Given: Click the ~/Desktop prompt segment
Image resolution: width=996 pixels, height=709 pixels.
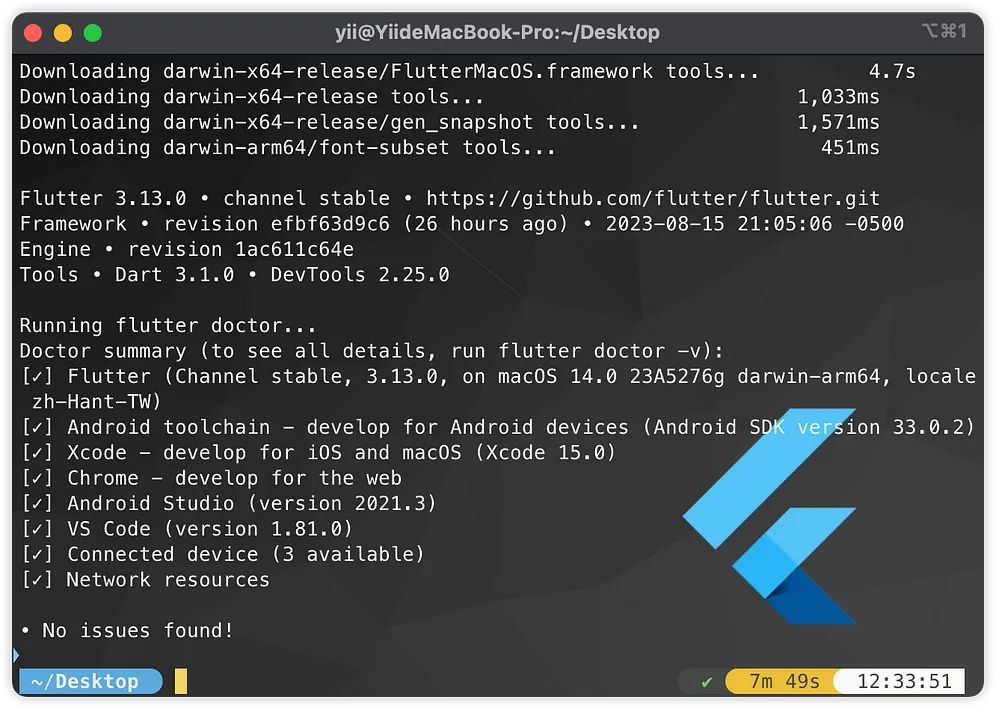Looking at the screenshot, I should [x=90, y=681].
